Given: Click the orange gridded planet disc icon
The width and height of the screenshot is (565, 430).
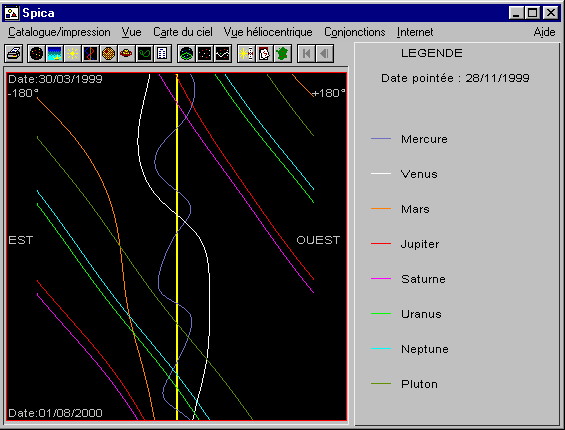Looking at the screenshot, I should (x=108, y=54).
